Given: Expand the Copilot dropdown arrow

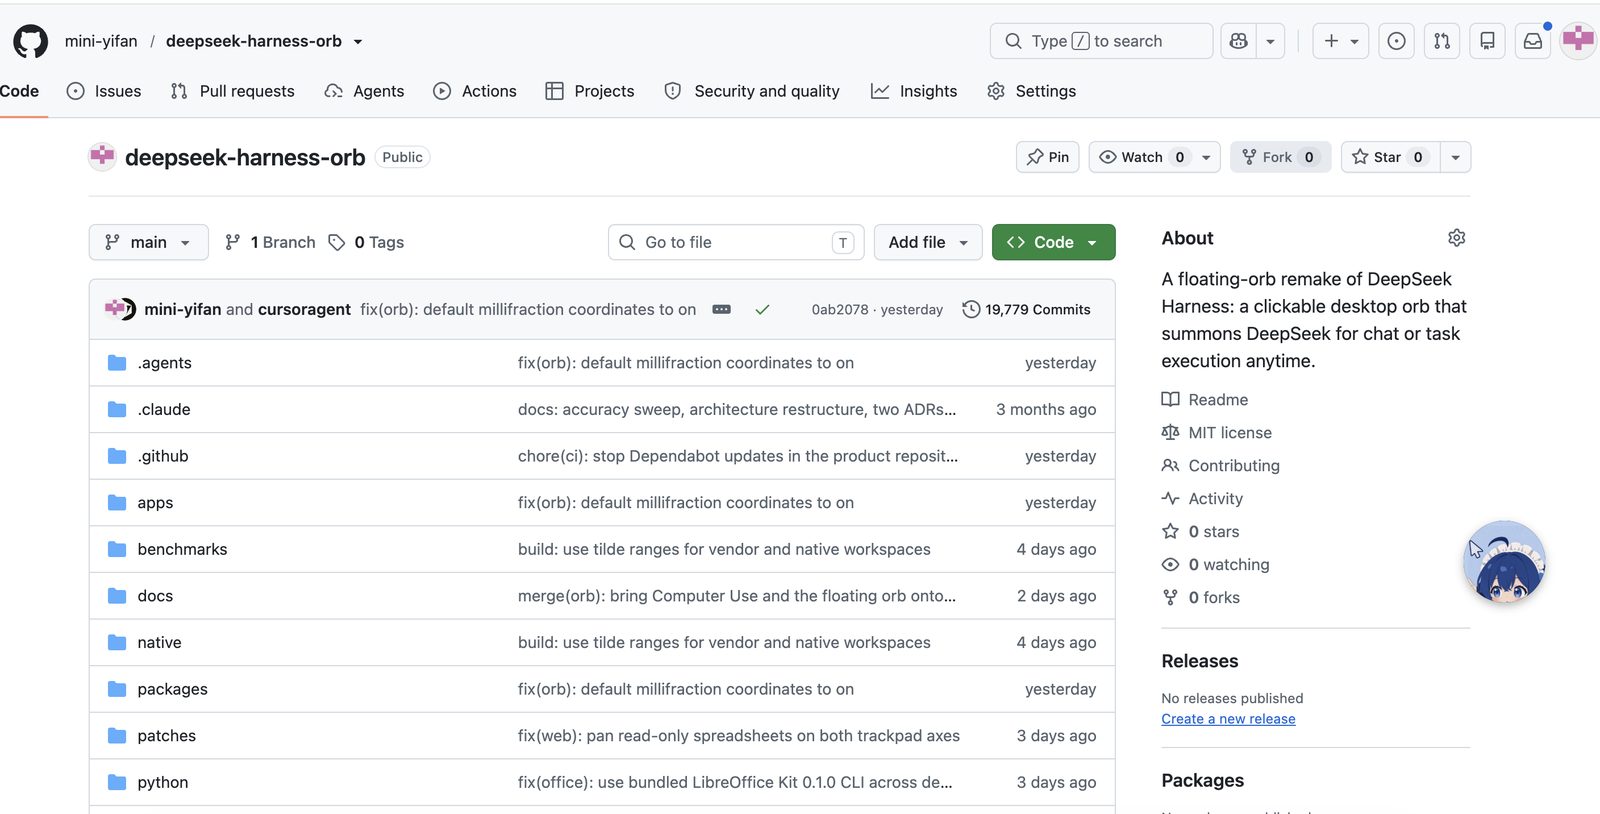Looking at the screenshot, I should click(1270, 41).
